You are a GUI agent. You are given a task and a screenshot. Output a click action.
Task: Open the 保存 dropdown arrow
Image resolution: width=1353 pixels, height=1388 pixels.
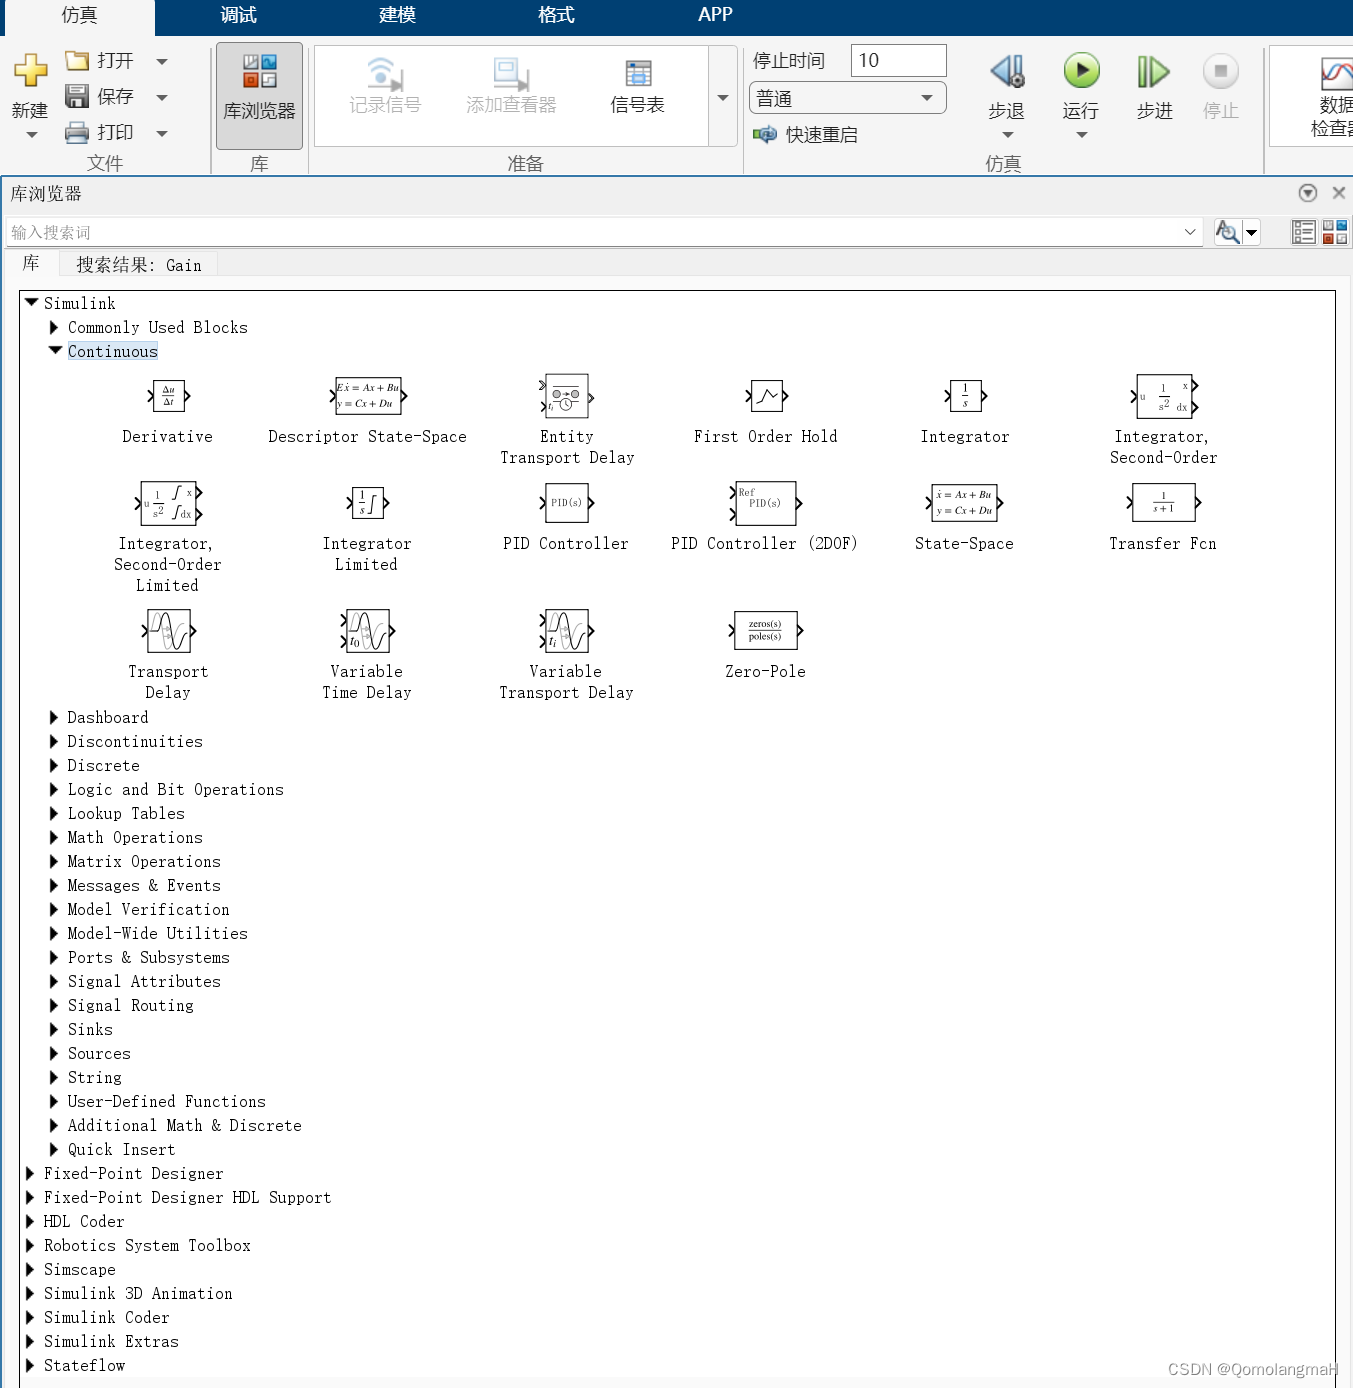(x=162, y=98)
